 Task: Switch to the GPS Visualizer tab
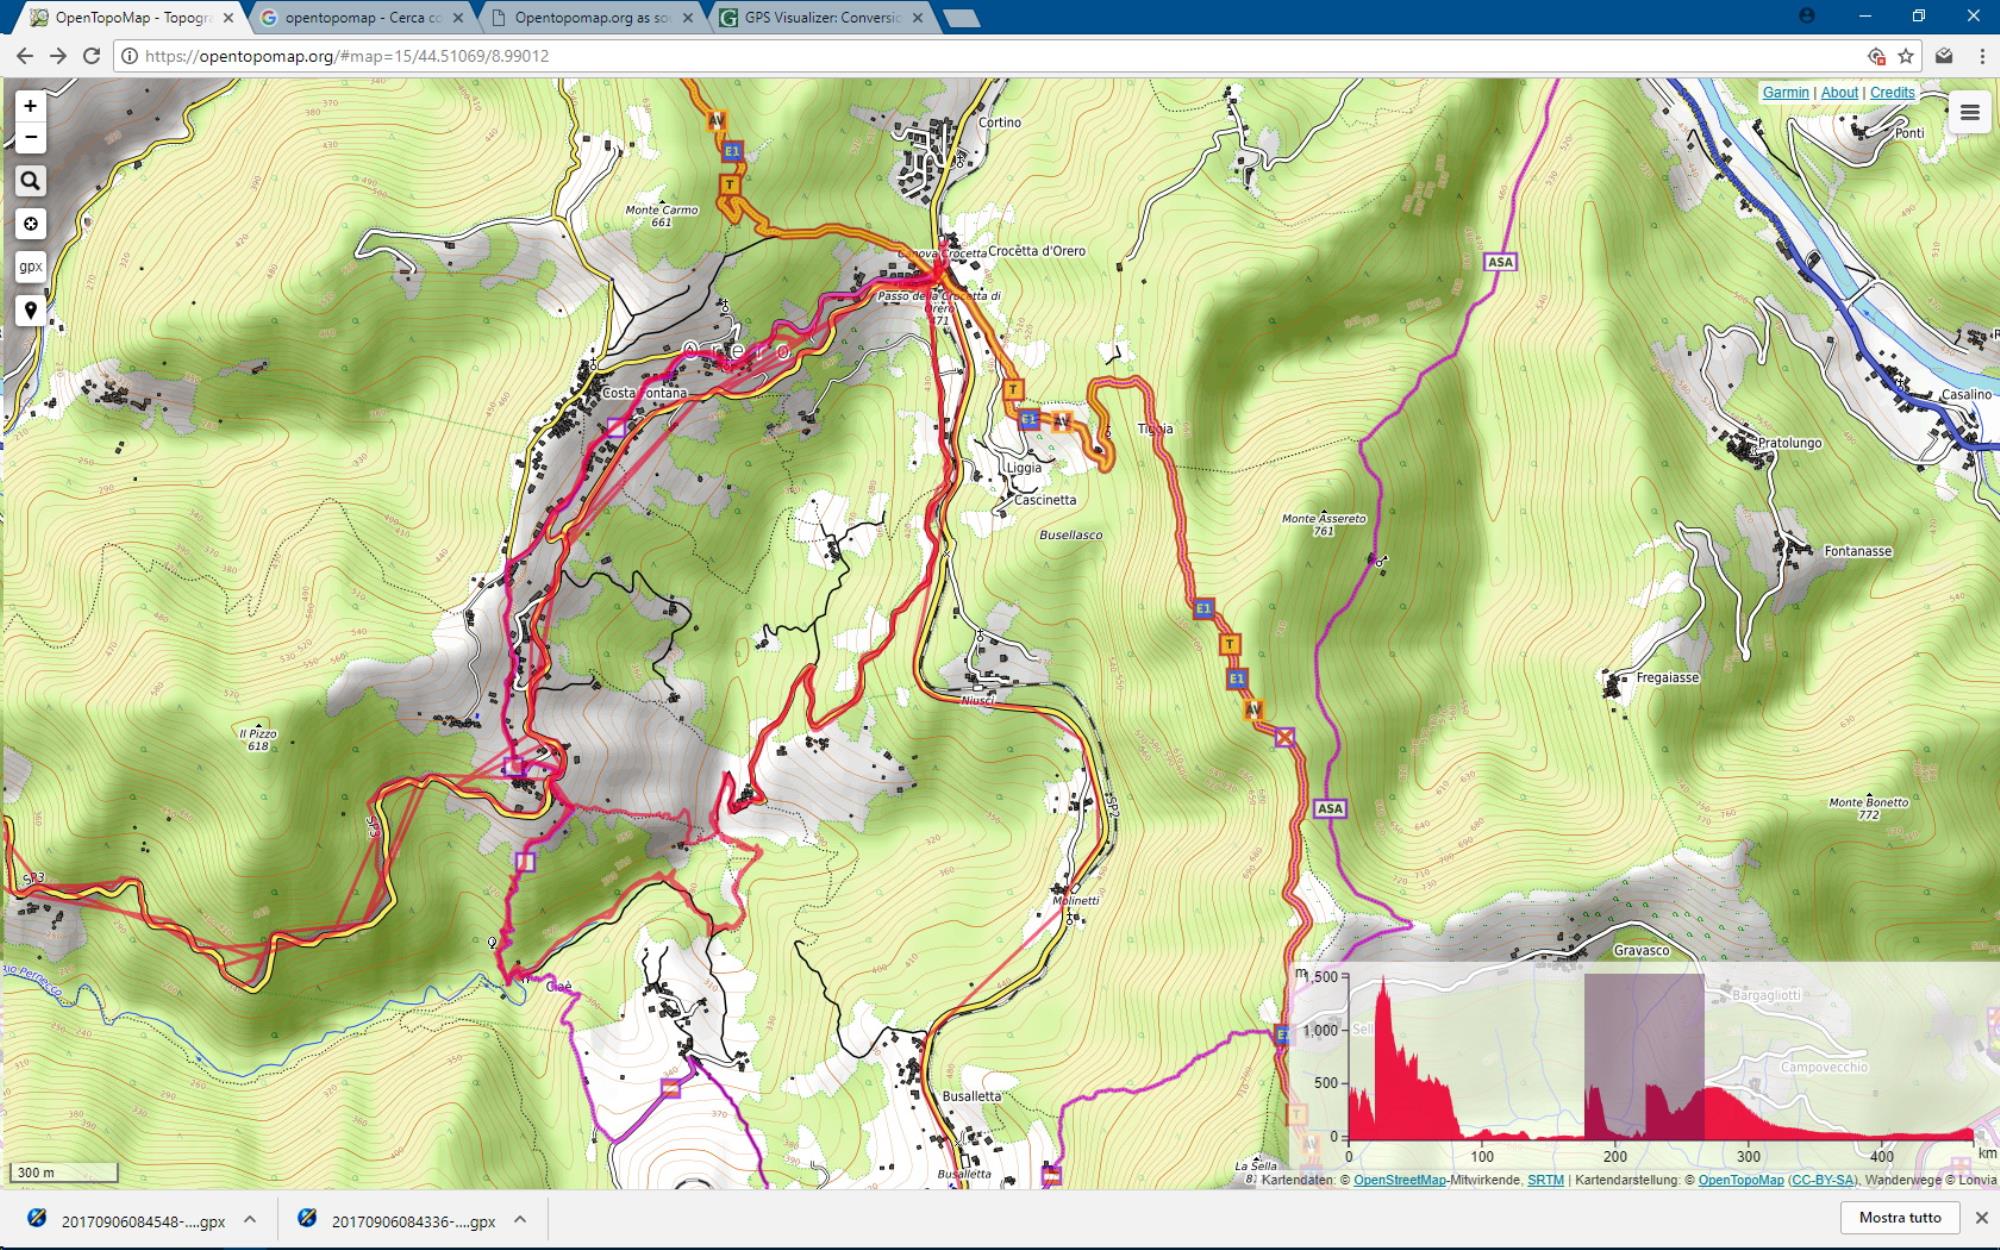coord(822,18)
